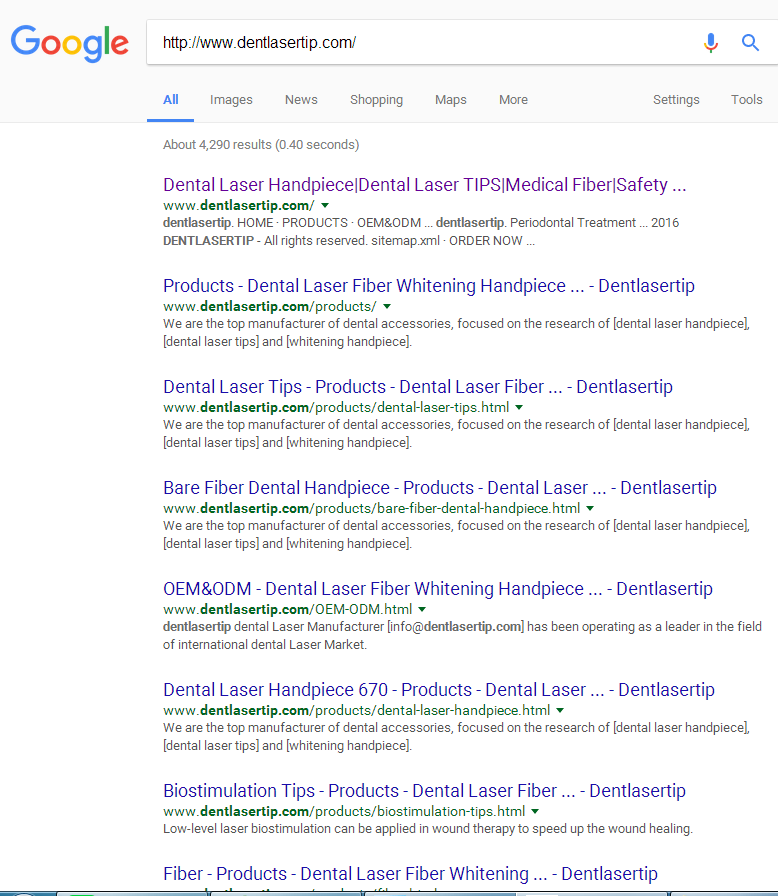The width and height of the screenshot is (778, 896).
Task: Switch to the News tab
Action: (301, 100)
